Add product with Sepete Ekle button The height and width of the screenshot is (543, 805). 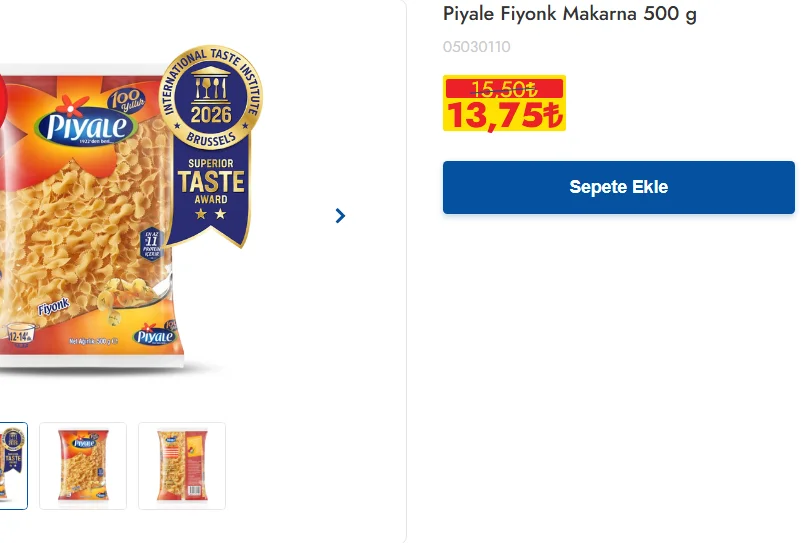pos(618,187)
